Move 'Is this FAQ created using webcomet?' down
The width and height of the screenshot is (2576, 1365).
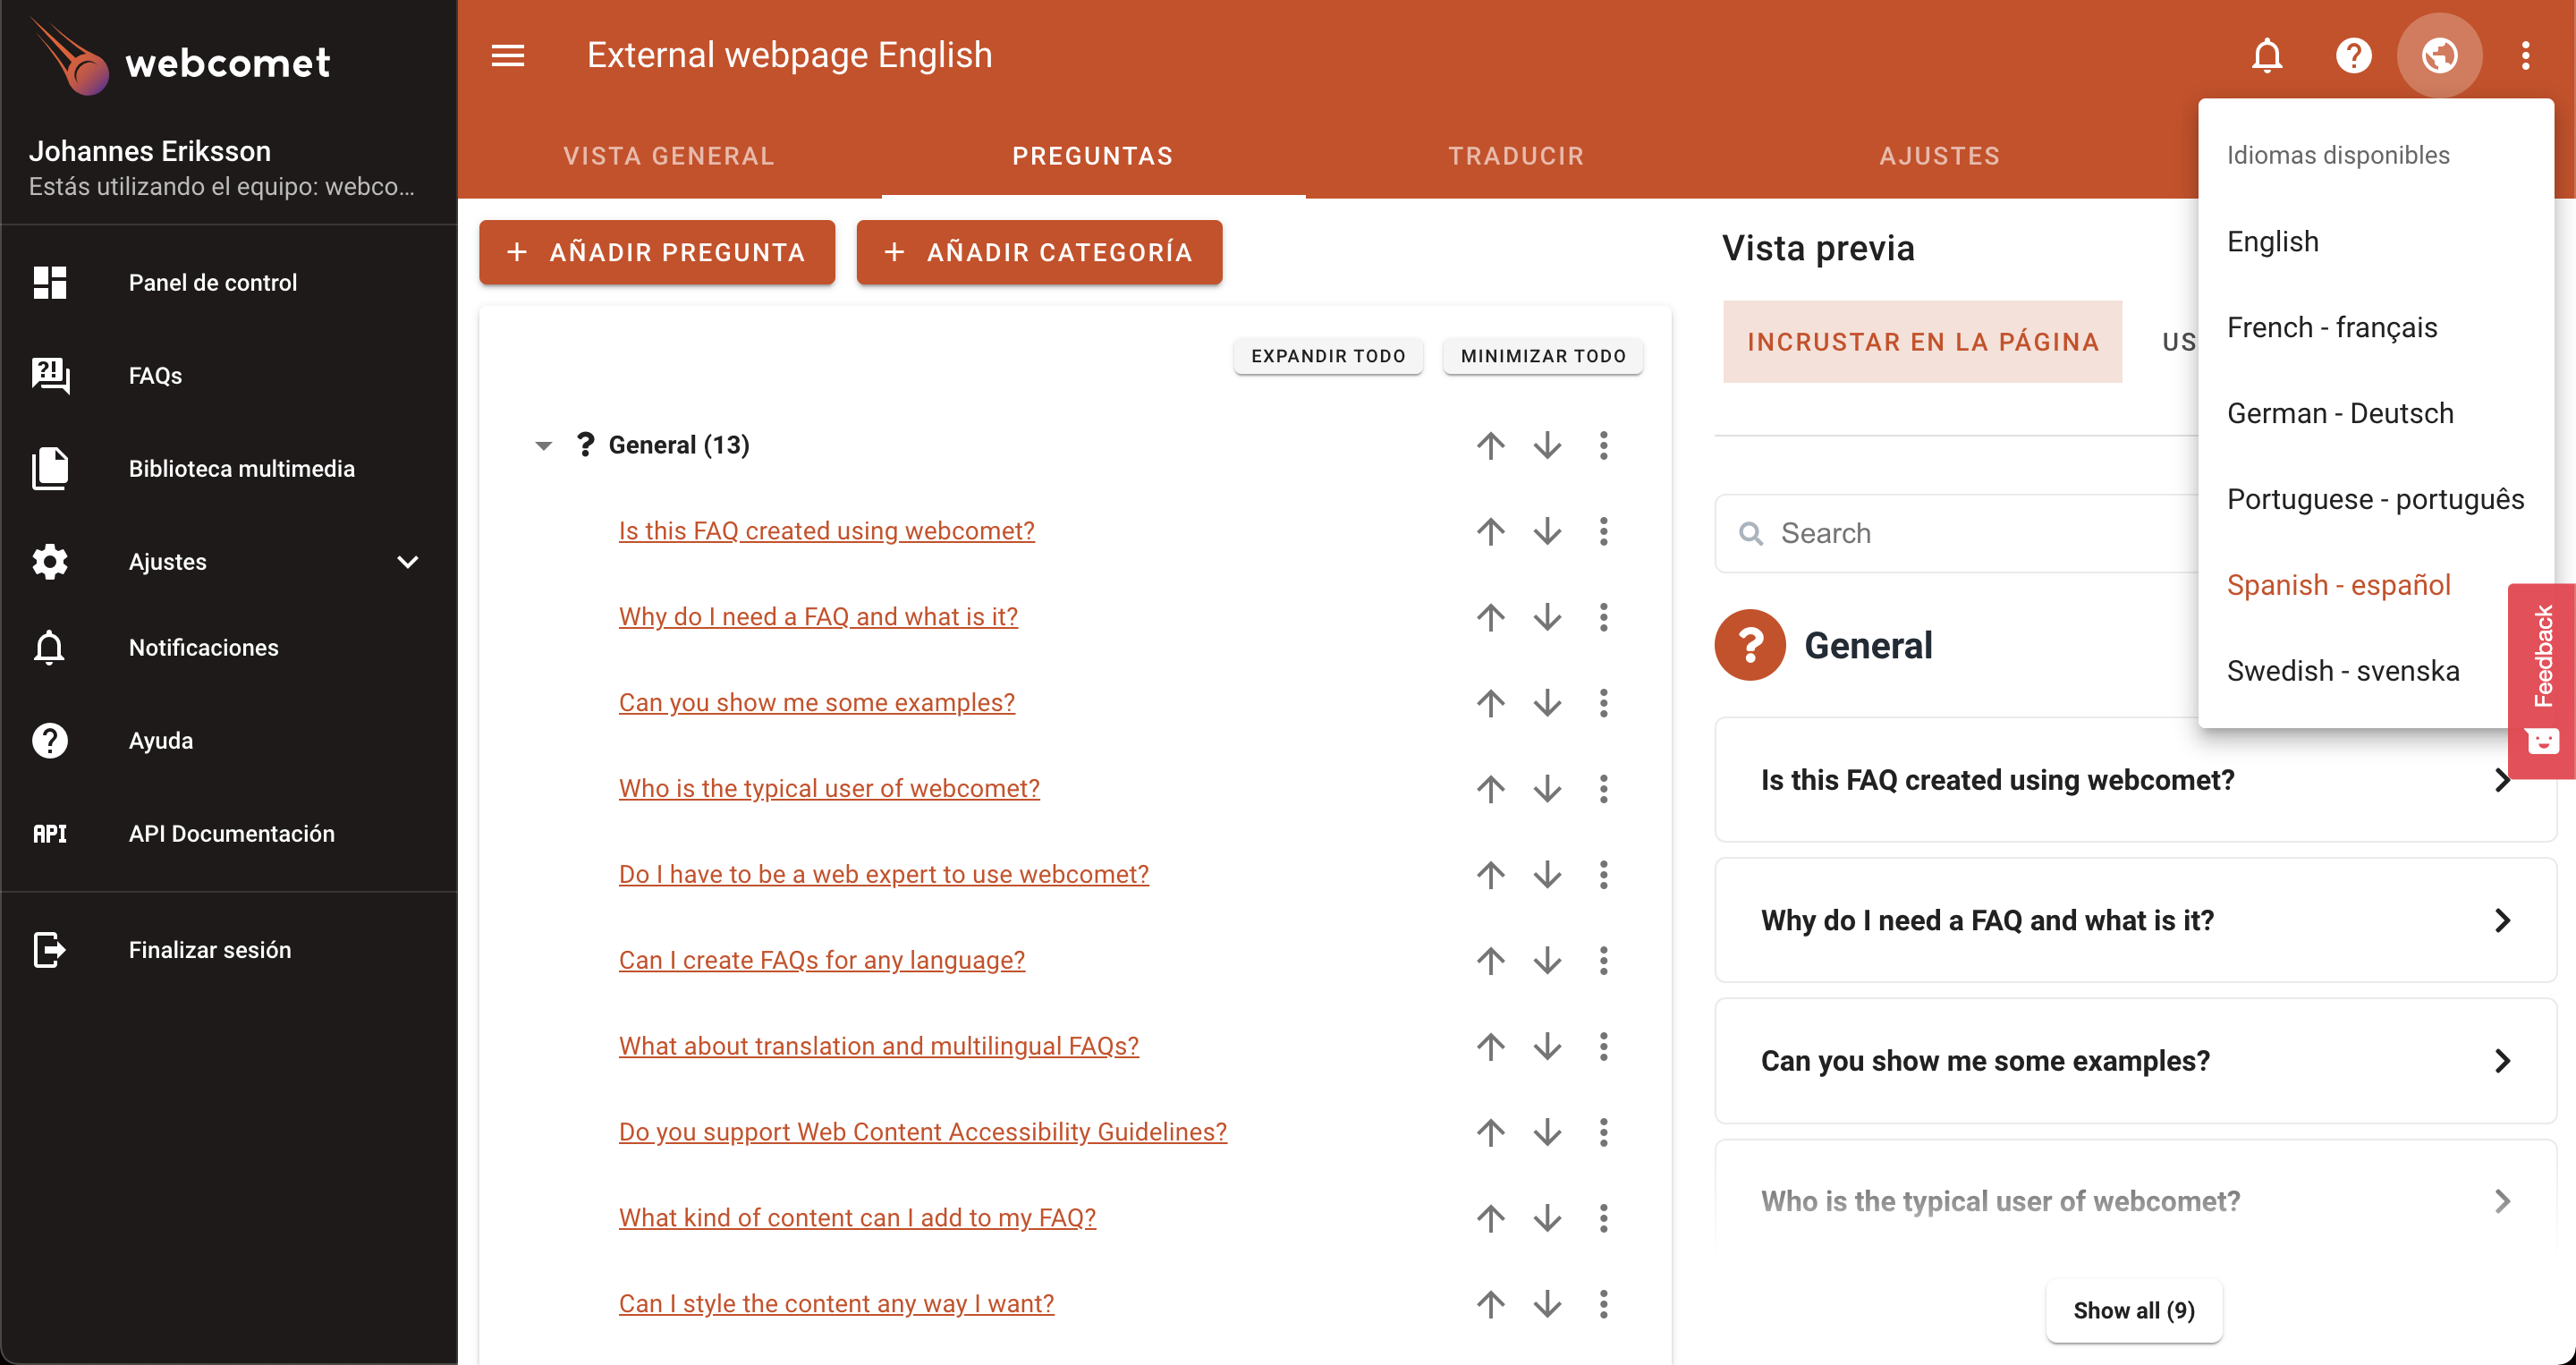tap(1547, 531)
